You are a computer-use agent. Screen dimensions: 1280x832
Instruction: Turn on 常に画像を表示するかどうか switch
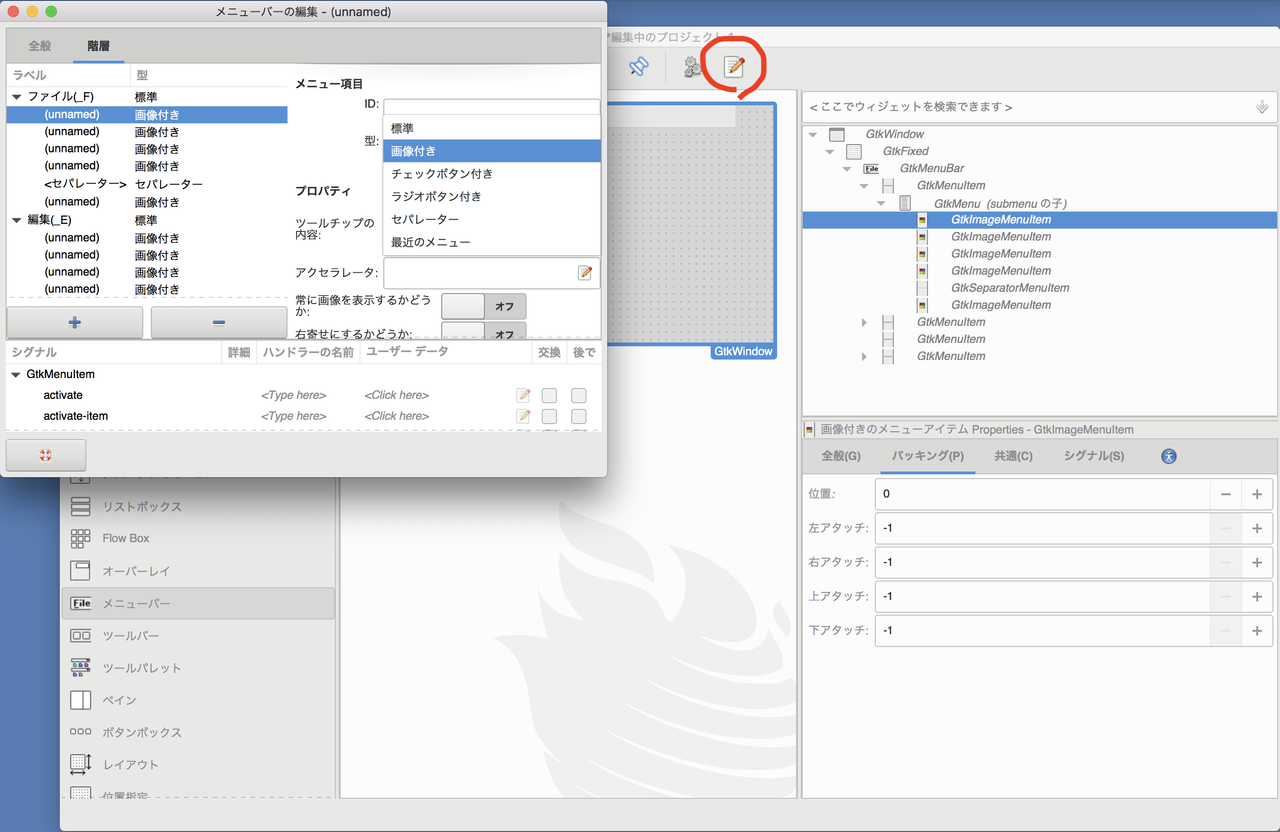pyautogui.click(x=483, y=306)
